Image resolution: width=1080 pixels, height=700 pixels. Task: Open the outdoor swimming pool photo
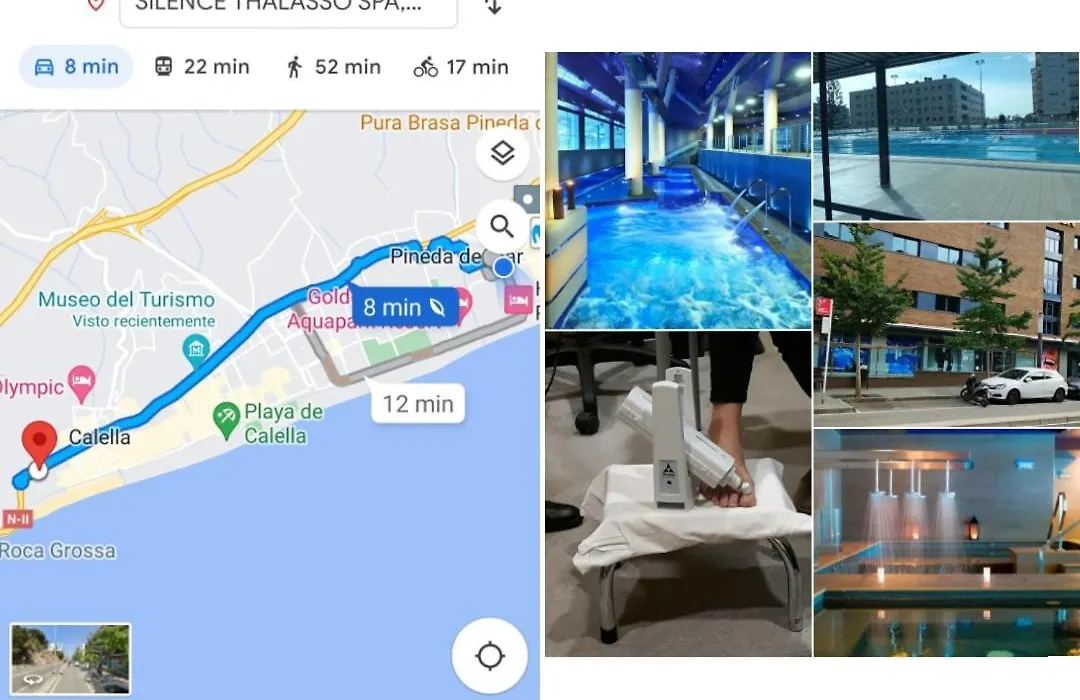click(946, 136)
